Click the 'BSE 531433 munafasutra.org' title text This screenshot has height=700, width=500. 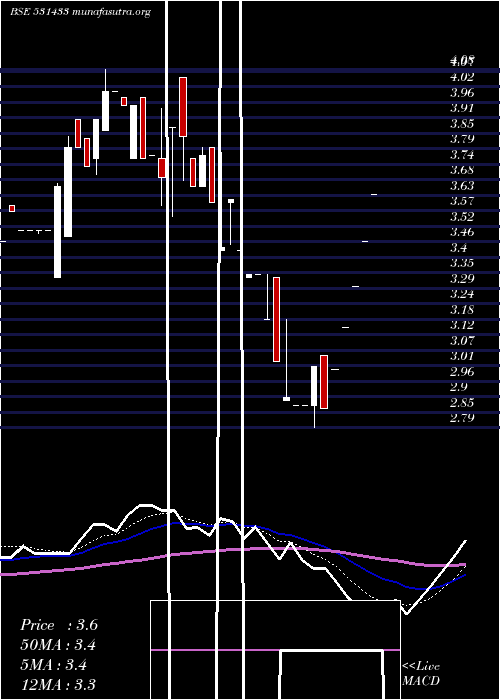[x=80, y=12]
